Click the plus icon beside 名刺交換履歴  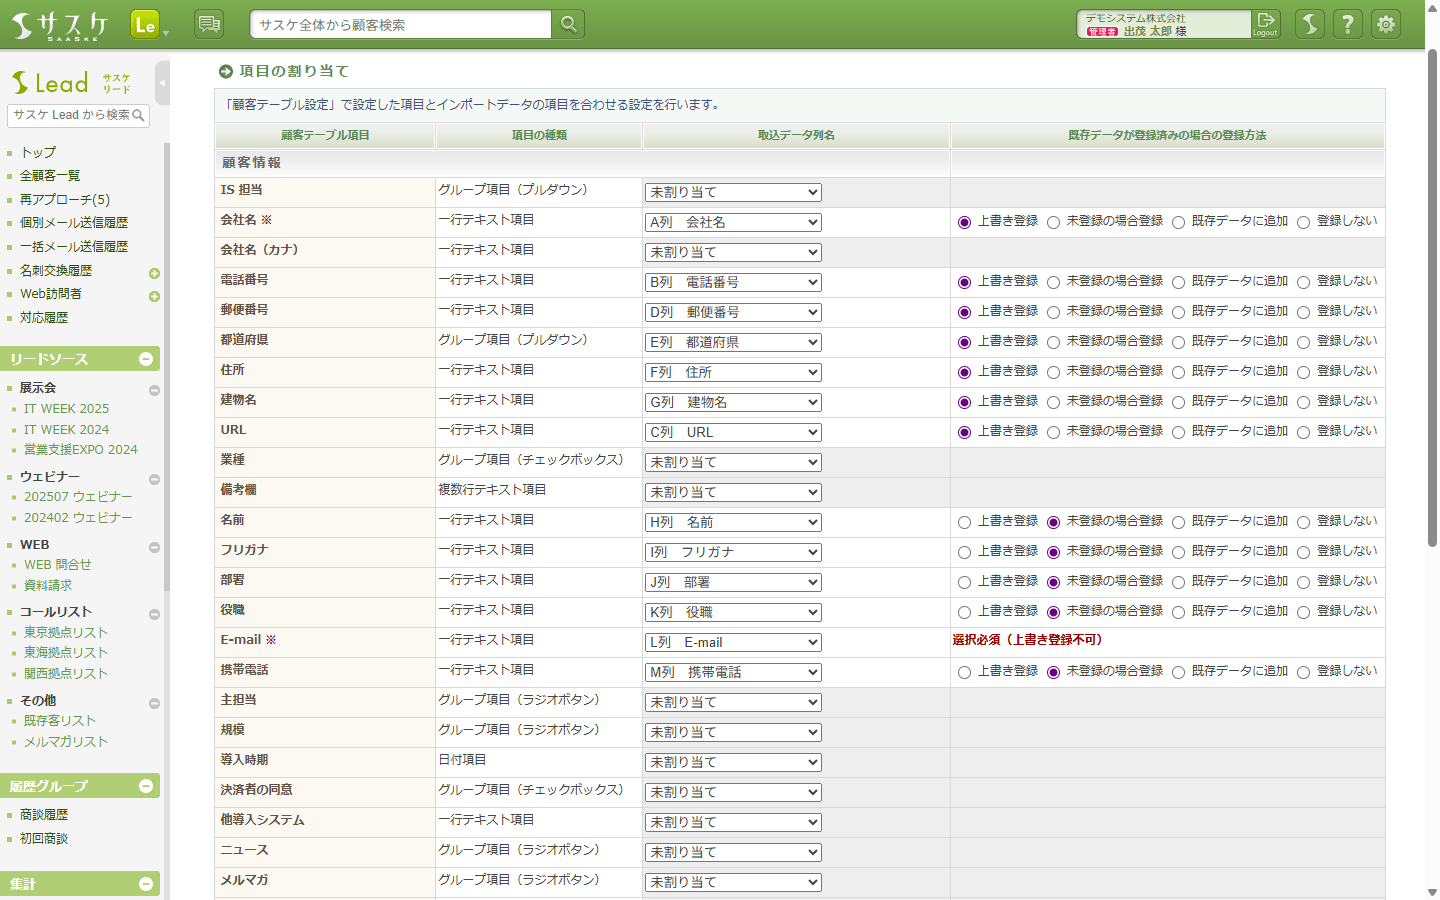click(154, 273)
